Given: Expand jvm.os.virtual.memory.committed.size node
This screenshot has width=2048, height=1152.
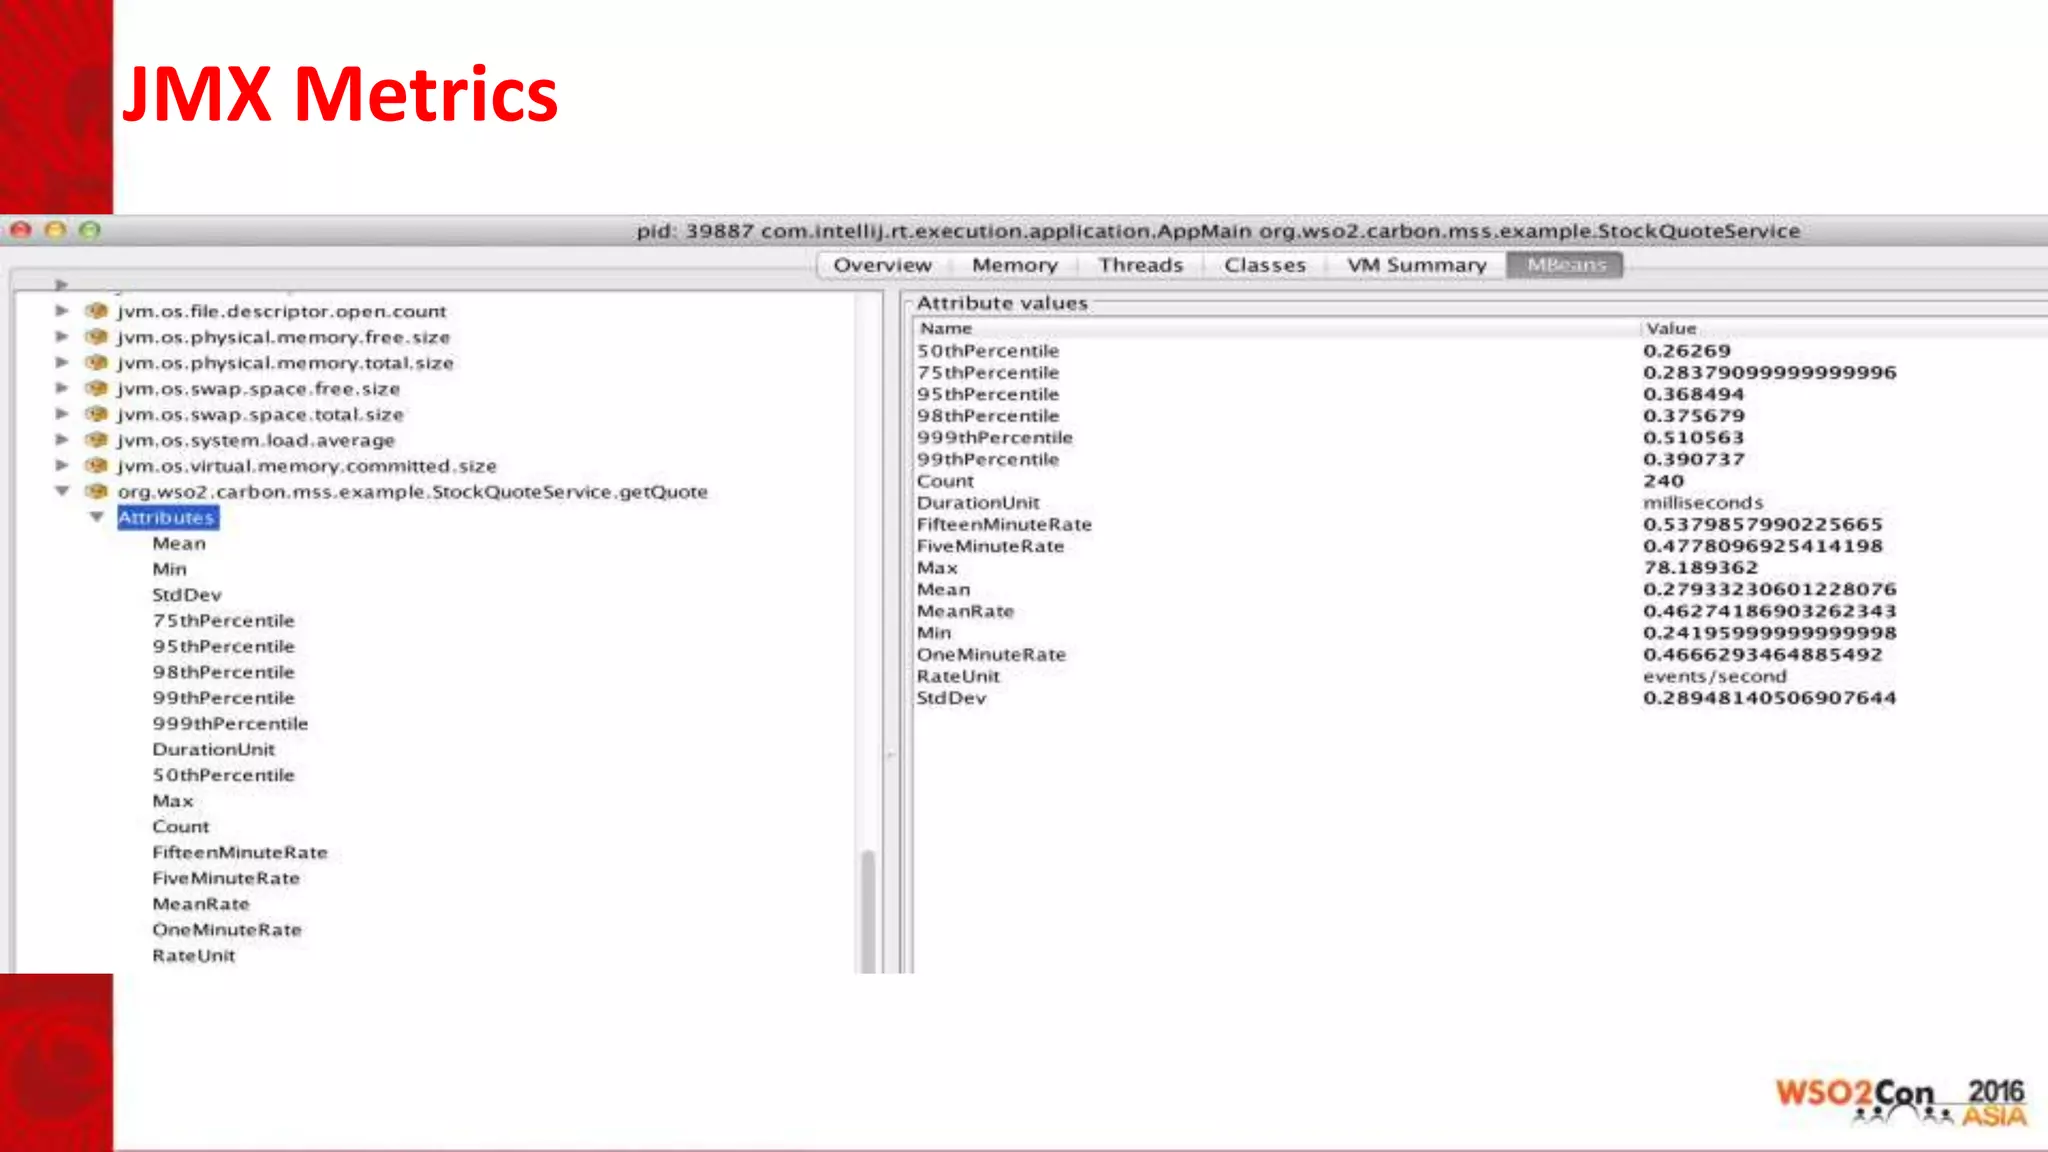Looking at the screenshot, I should point(62,465).
